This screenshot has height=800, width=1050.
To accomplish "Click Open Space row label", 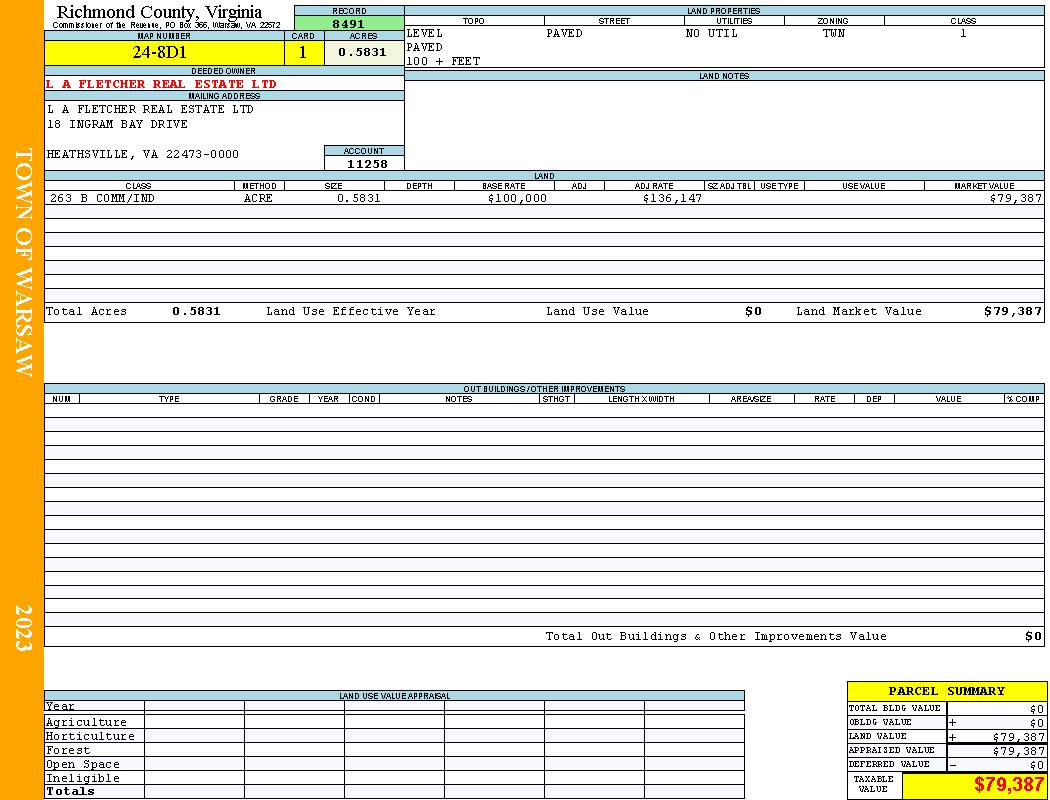I will (x=82, y=765).
